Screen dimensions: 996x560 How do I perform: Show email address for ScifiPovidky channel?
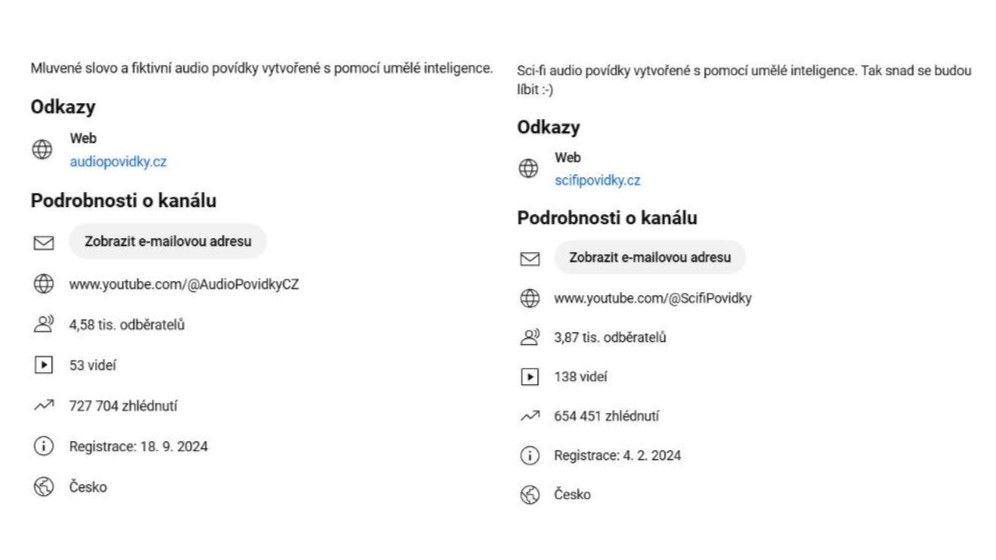pyautogui.click(x=650, y=258)
